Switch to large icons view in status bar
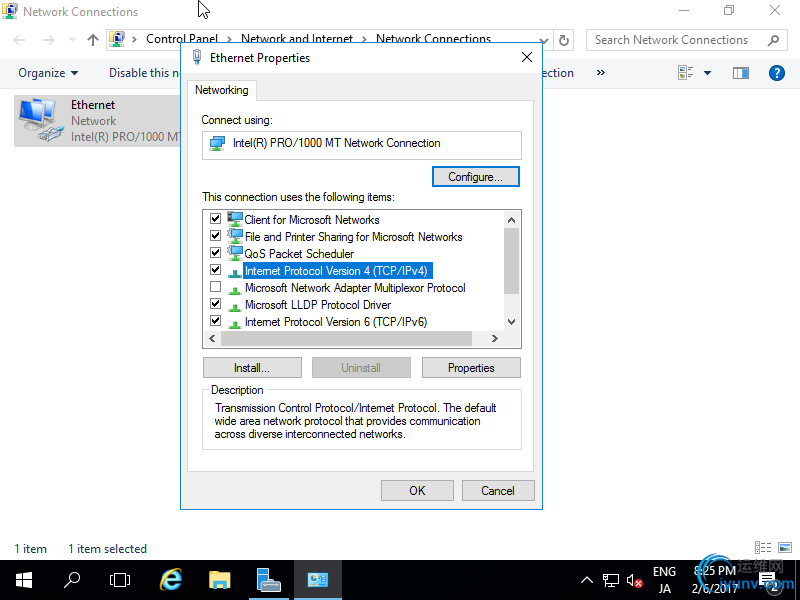 click(785, 547)
